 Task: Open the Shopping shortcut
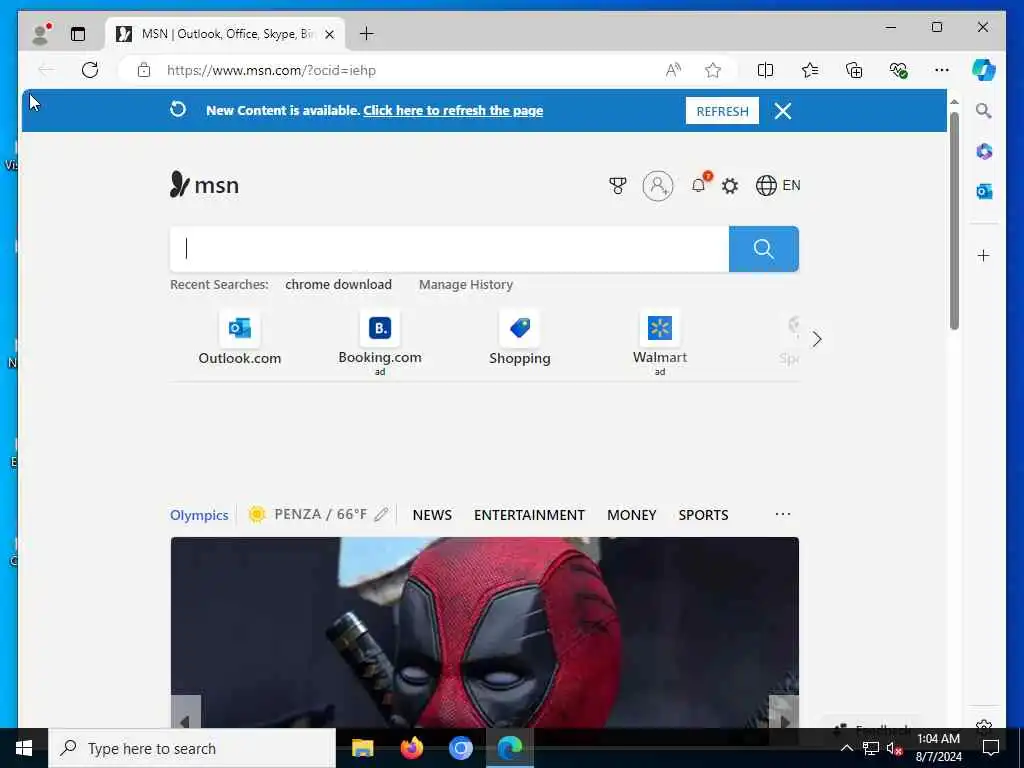click(520, 339)
